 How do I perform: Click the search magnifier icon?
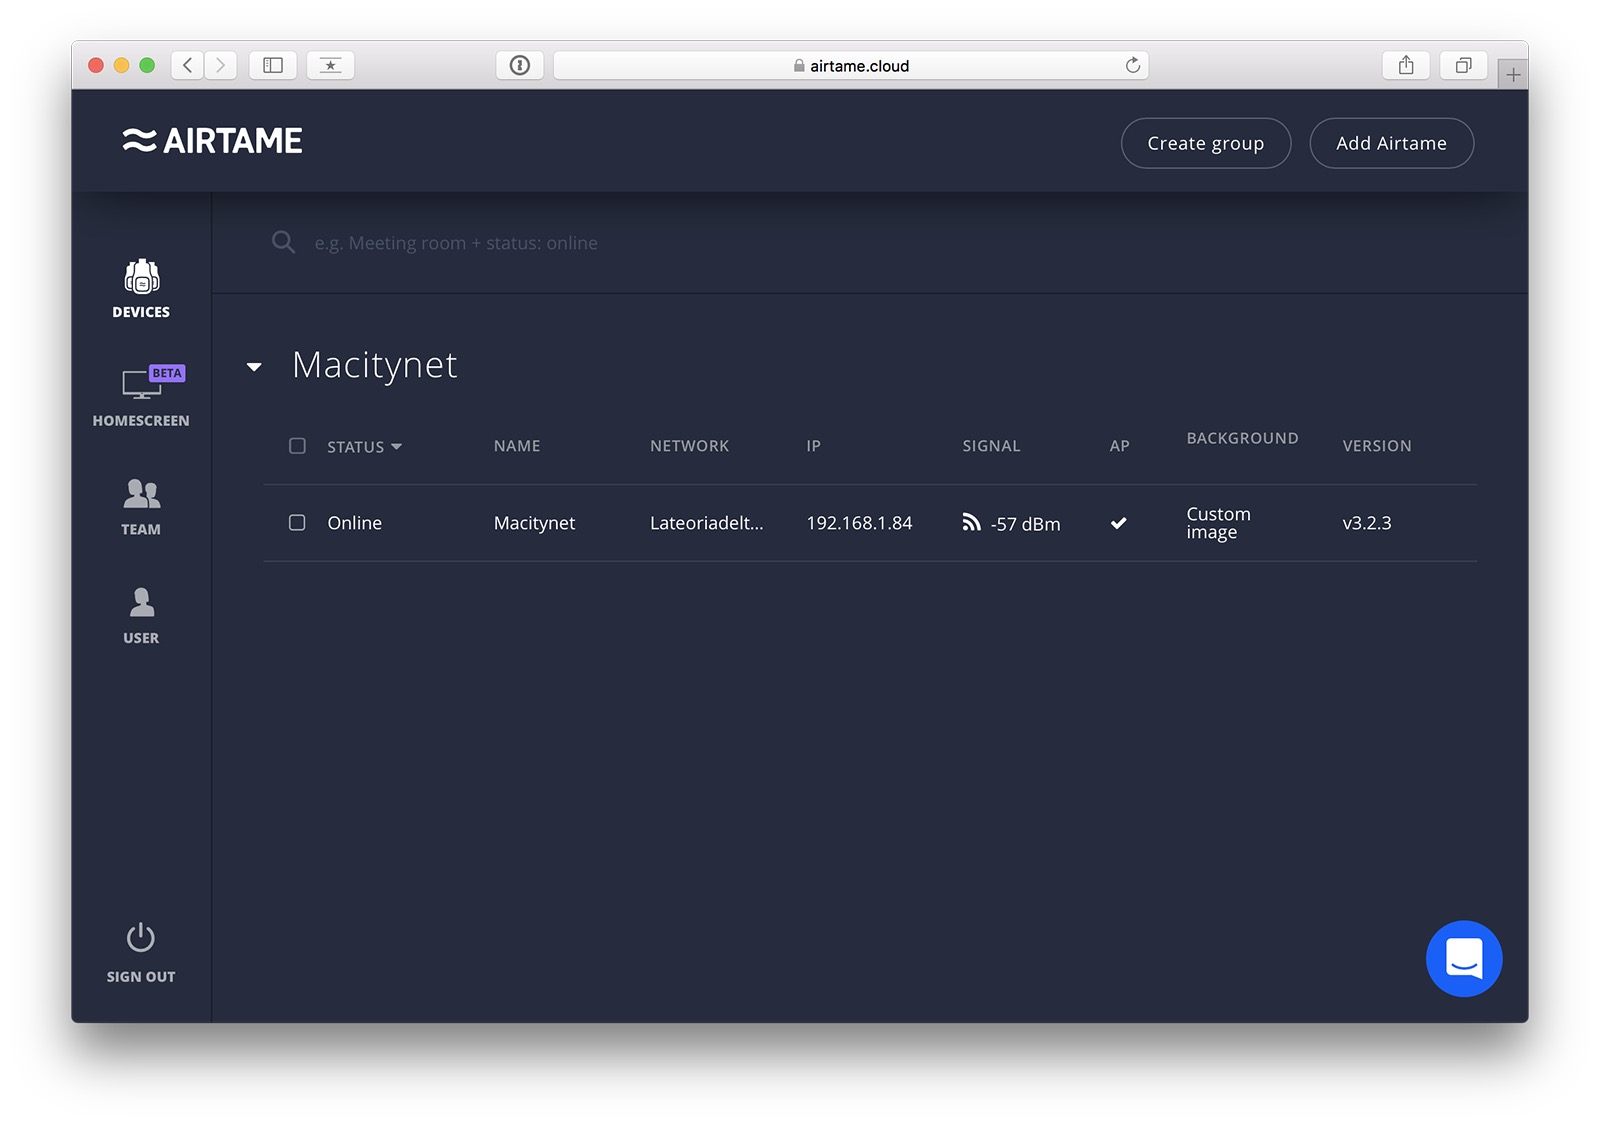pyautogui.click(x=283, y=242)
